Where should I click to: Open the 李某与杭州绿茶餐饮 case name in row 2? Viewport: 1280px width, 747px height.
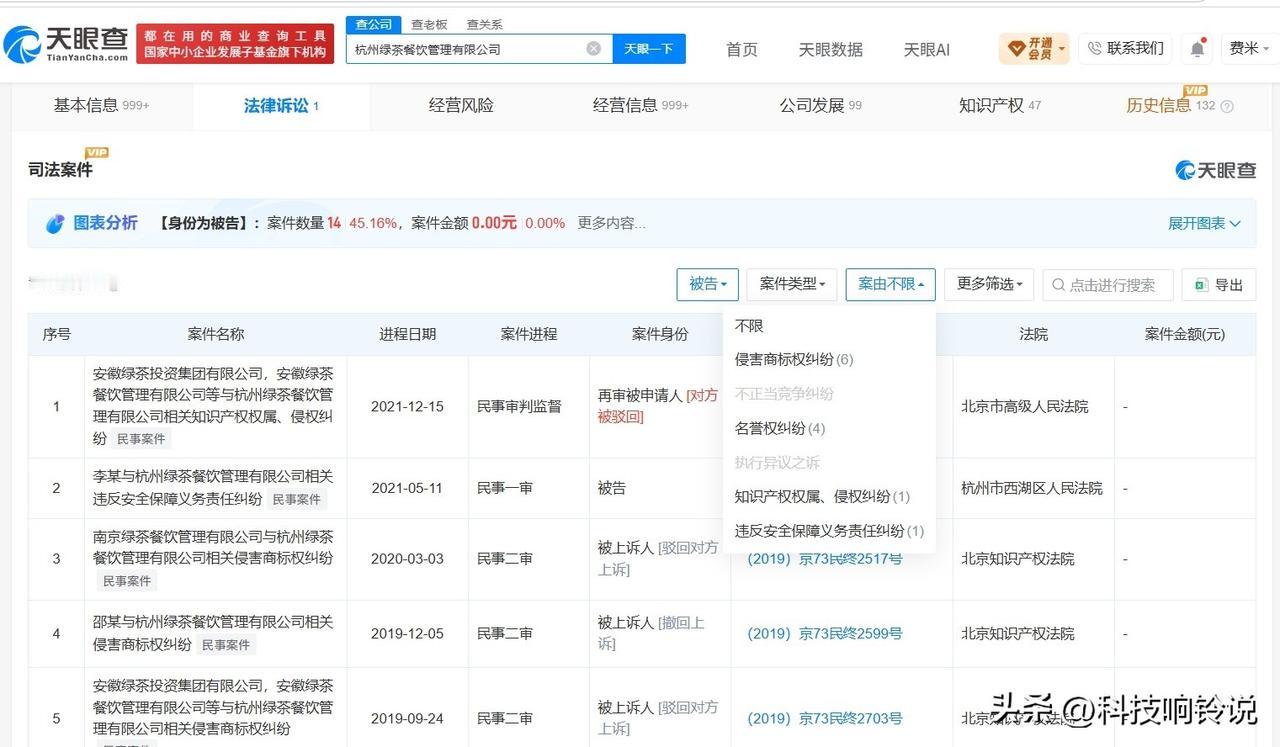point(213,487)
